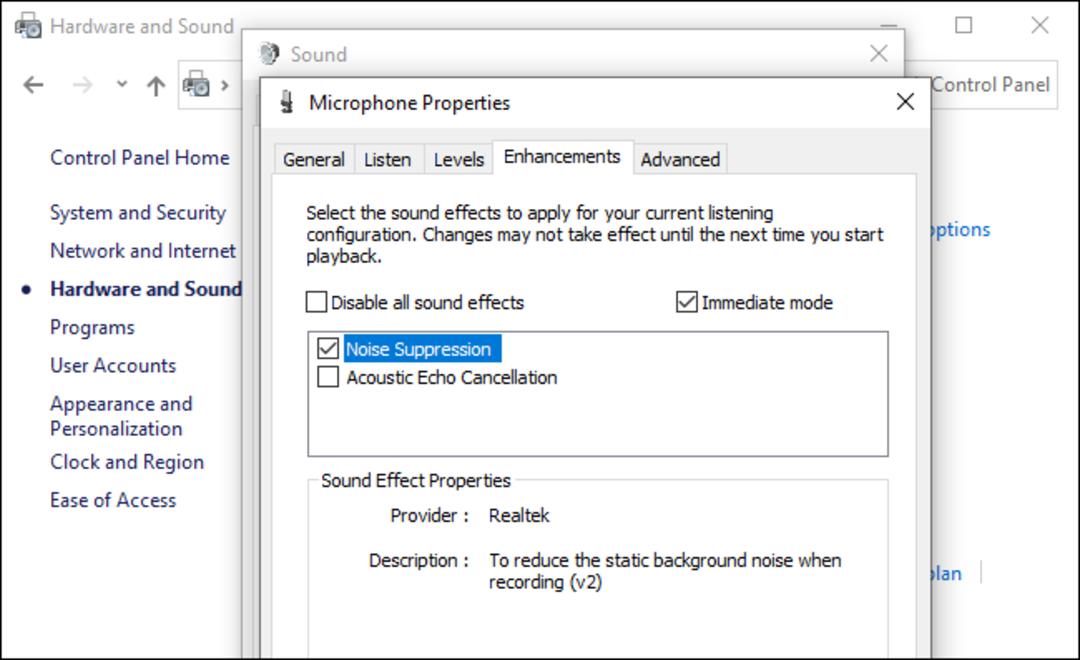Go up one level with up arrow
Viewport: 1080px width, 660px height.
pyautogui.click(x=156, y=85)
